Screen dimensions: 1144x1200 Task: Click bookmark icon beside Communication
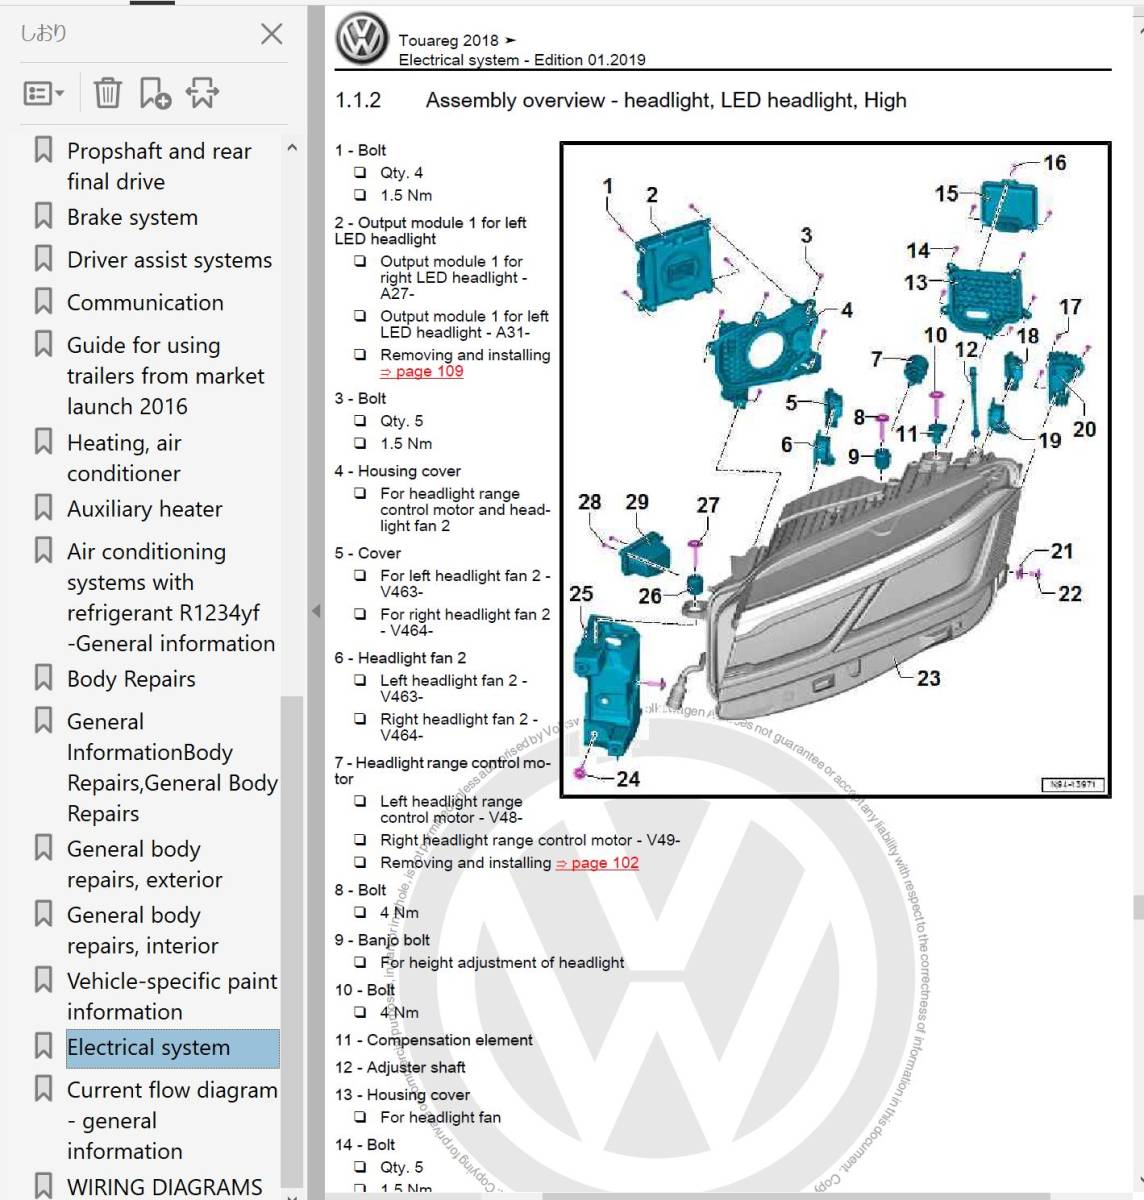43,301
